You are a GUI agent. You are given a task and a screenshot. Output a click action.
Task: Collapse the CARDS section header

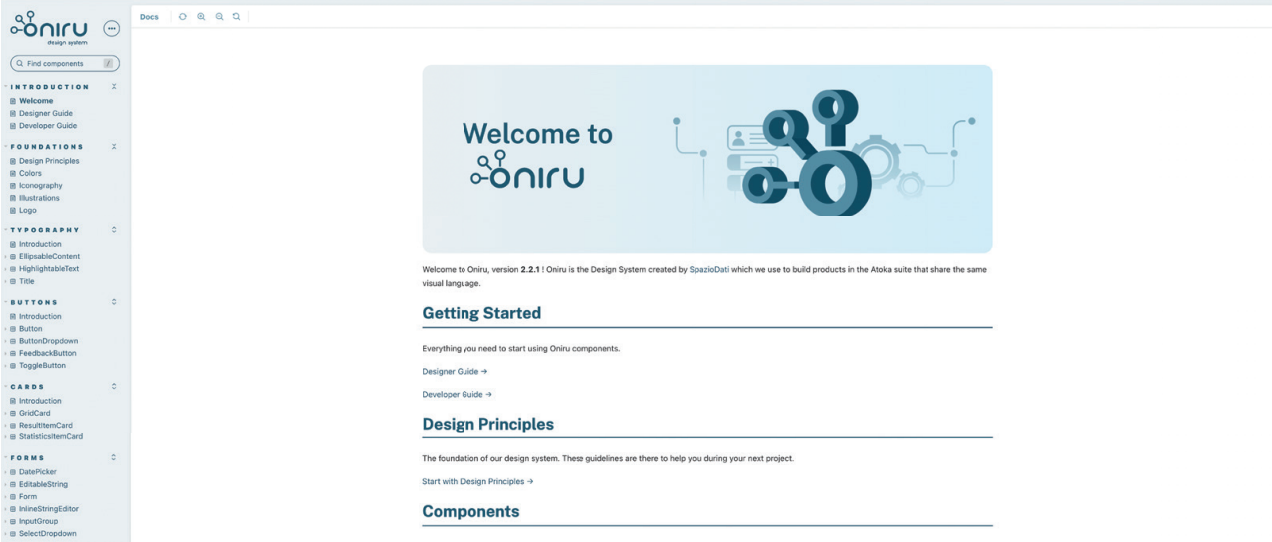point(27,386)
